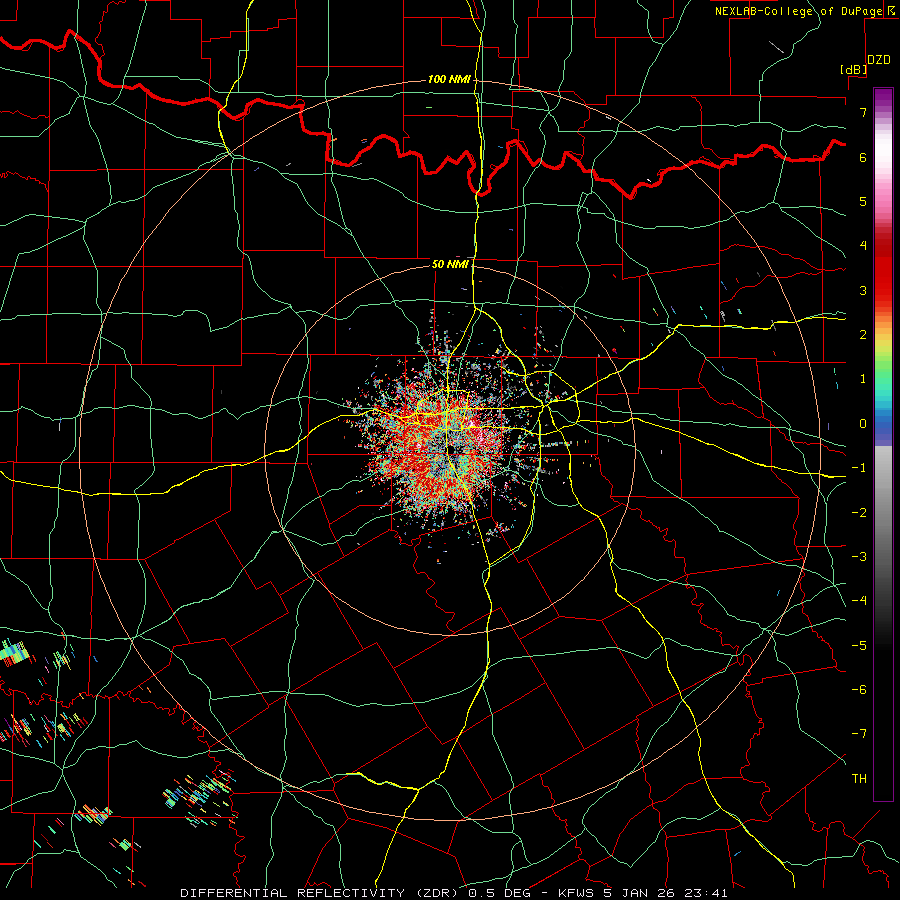The image size is (900, 900).
Task: Click the -6 value on the color scale
Action: 859,690
